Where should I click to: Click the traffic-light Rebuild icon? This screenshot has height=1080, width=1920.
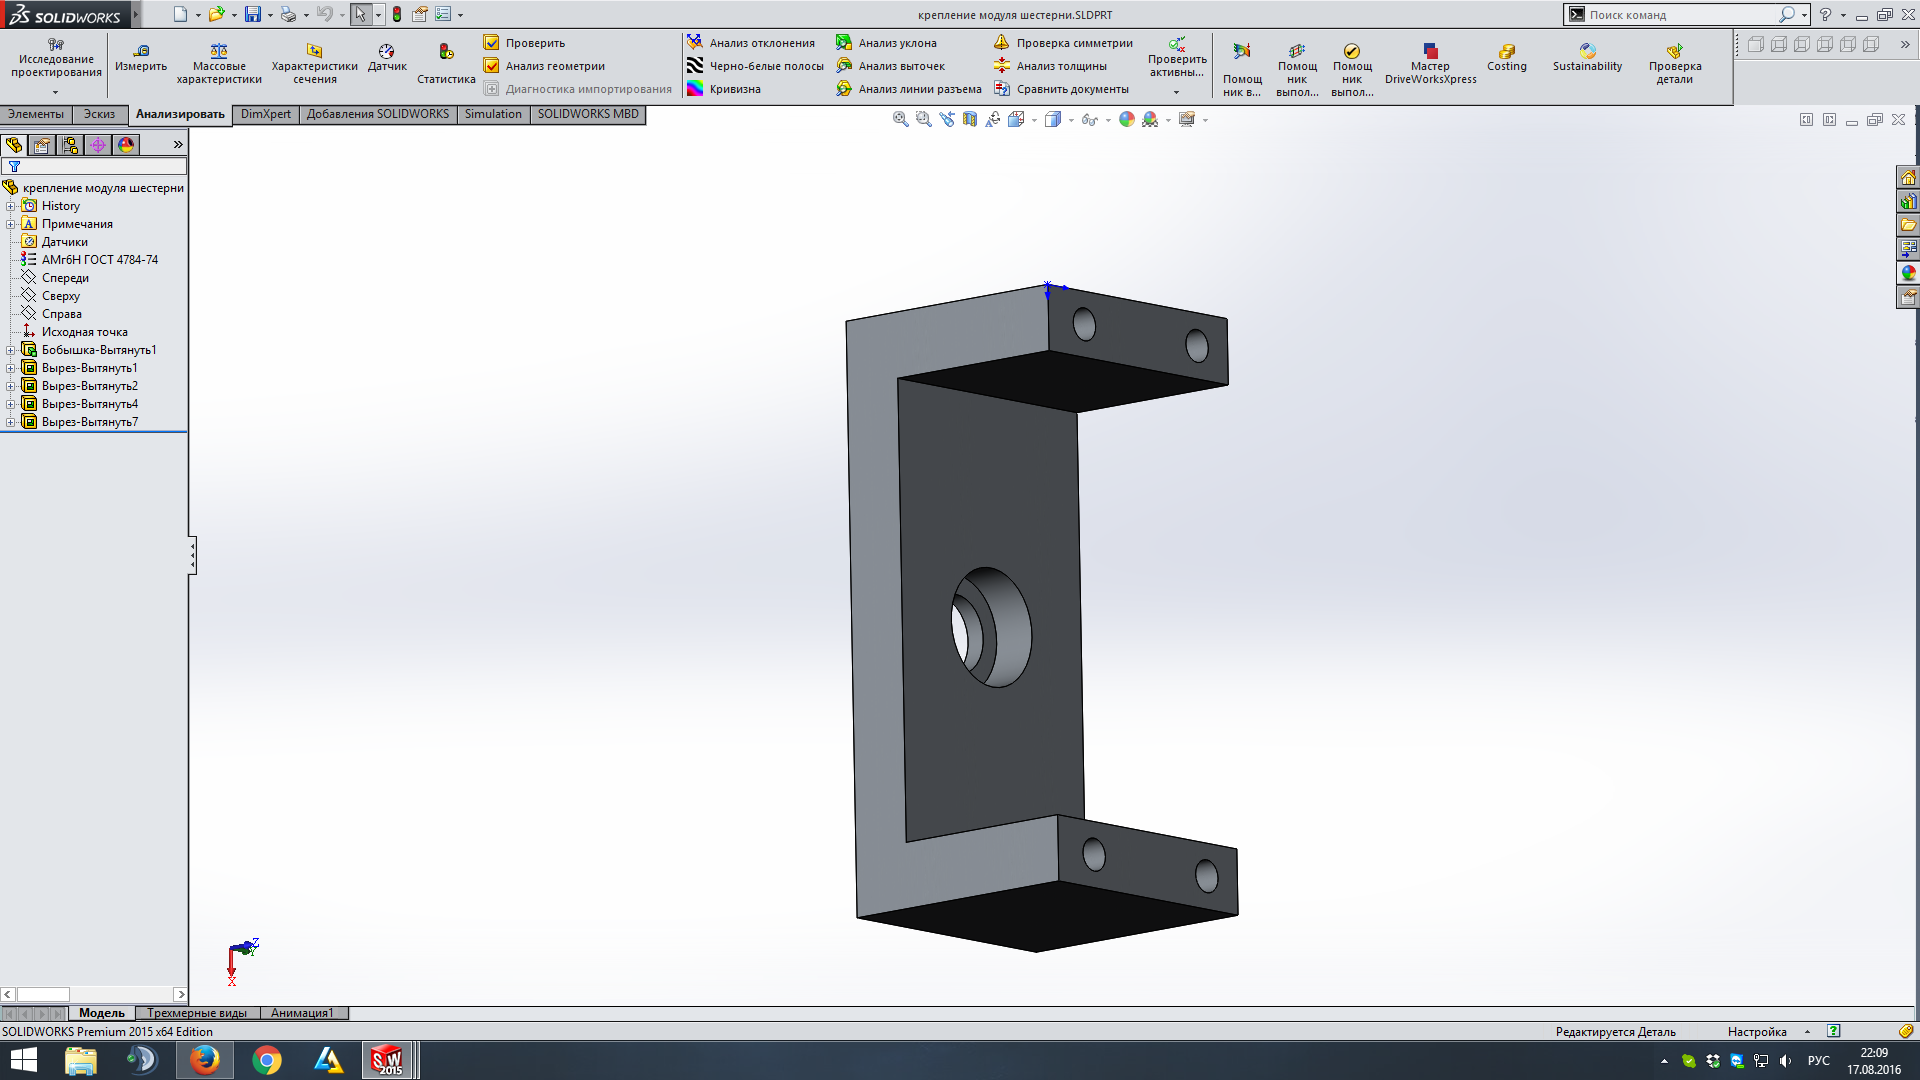click(x=397, y=14)
